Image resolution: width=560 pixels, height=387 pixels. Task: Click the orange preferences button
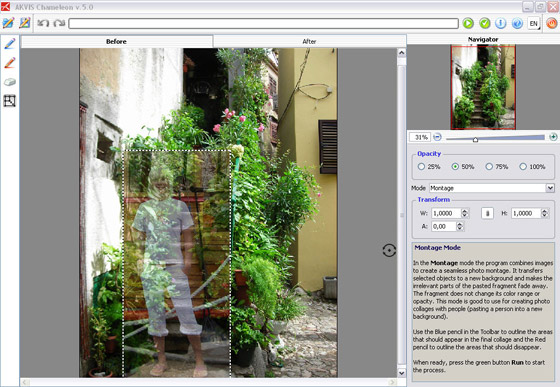[551, 24]
